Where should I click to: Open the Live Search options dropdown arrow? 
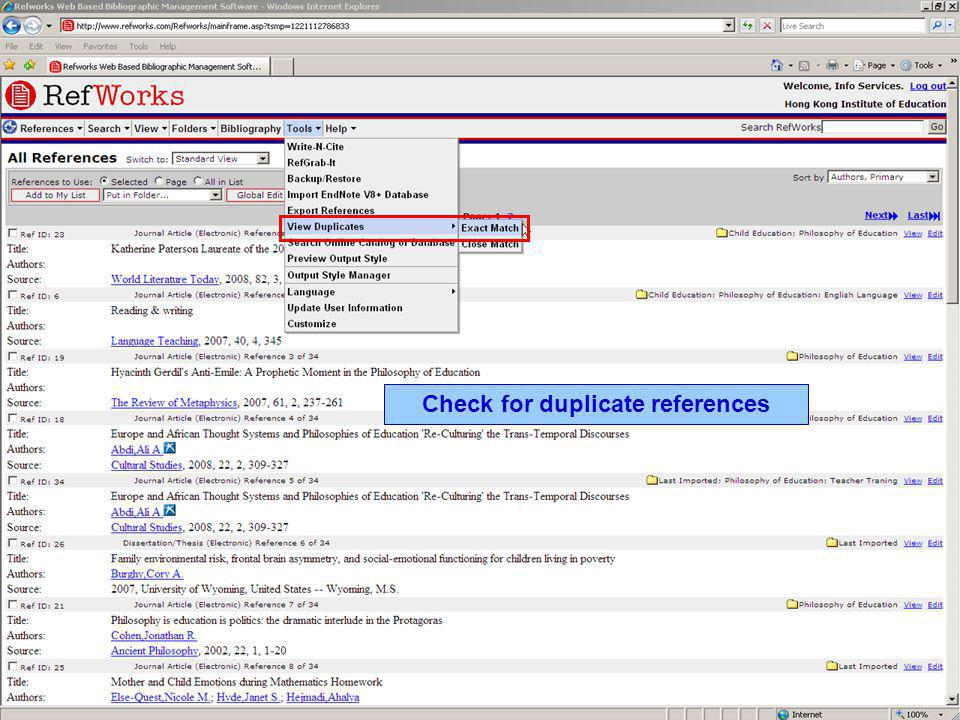tap(950, 26)
